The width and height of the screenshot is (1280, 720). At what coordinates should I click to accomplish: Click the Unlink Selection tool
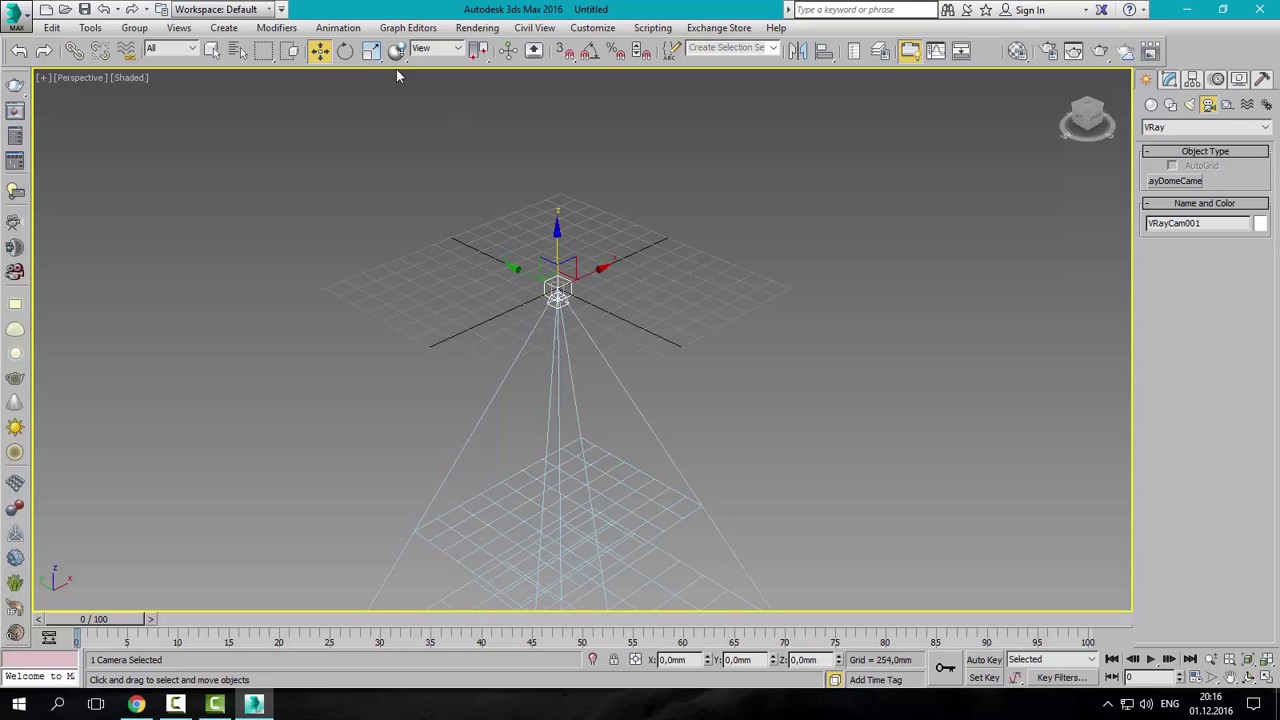(x=100, y=51)
